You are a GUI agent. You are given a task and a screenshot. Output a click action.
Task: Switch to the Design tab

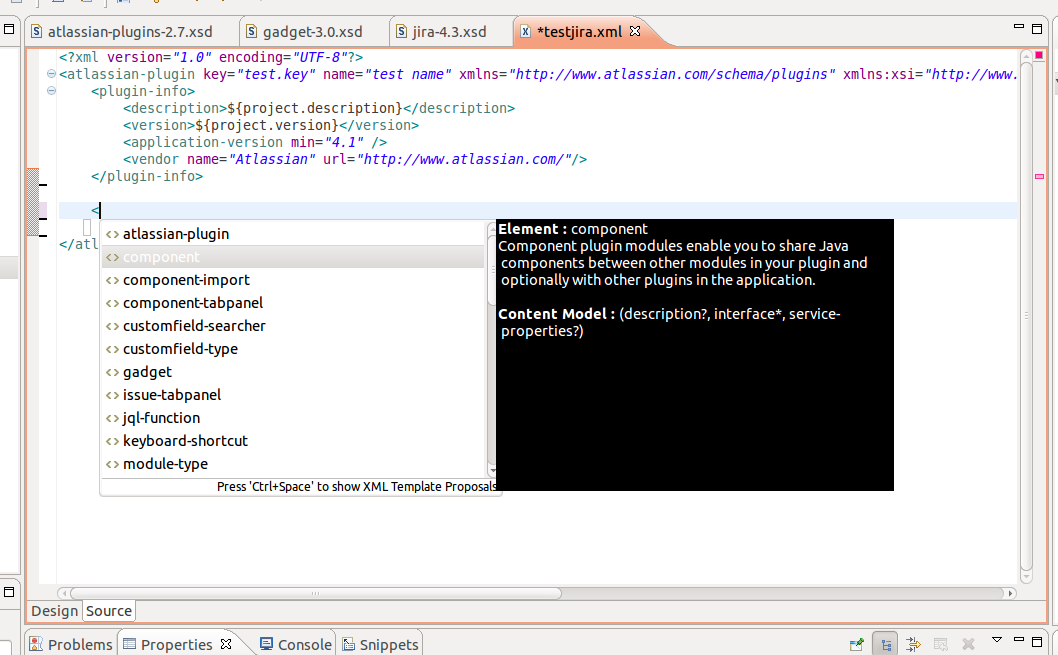tap(54, 610)
